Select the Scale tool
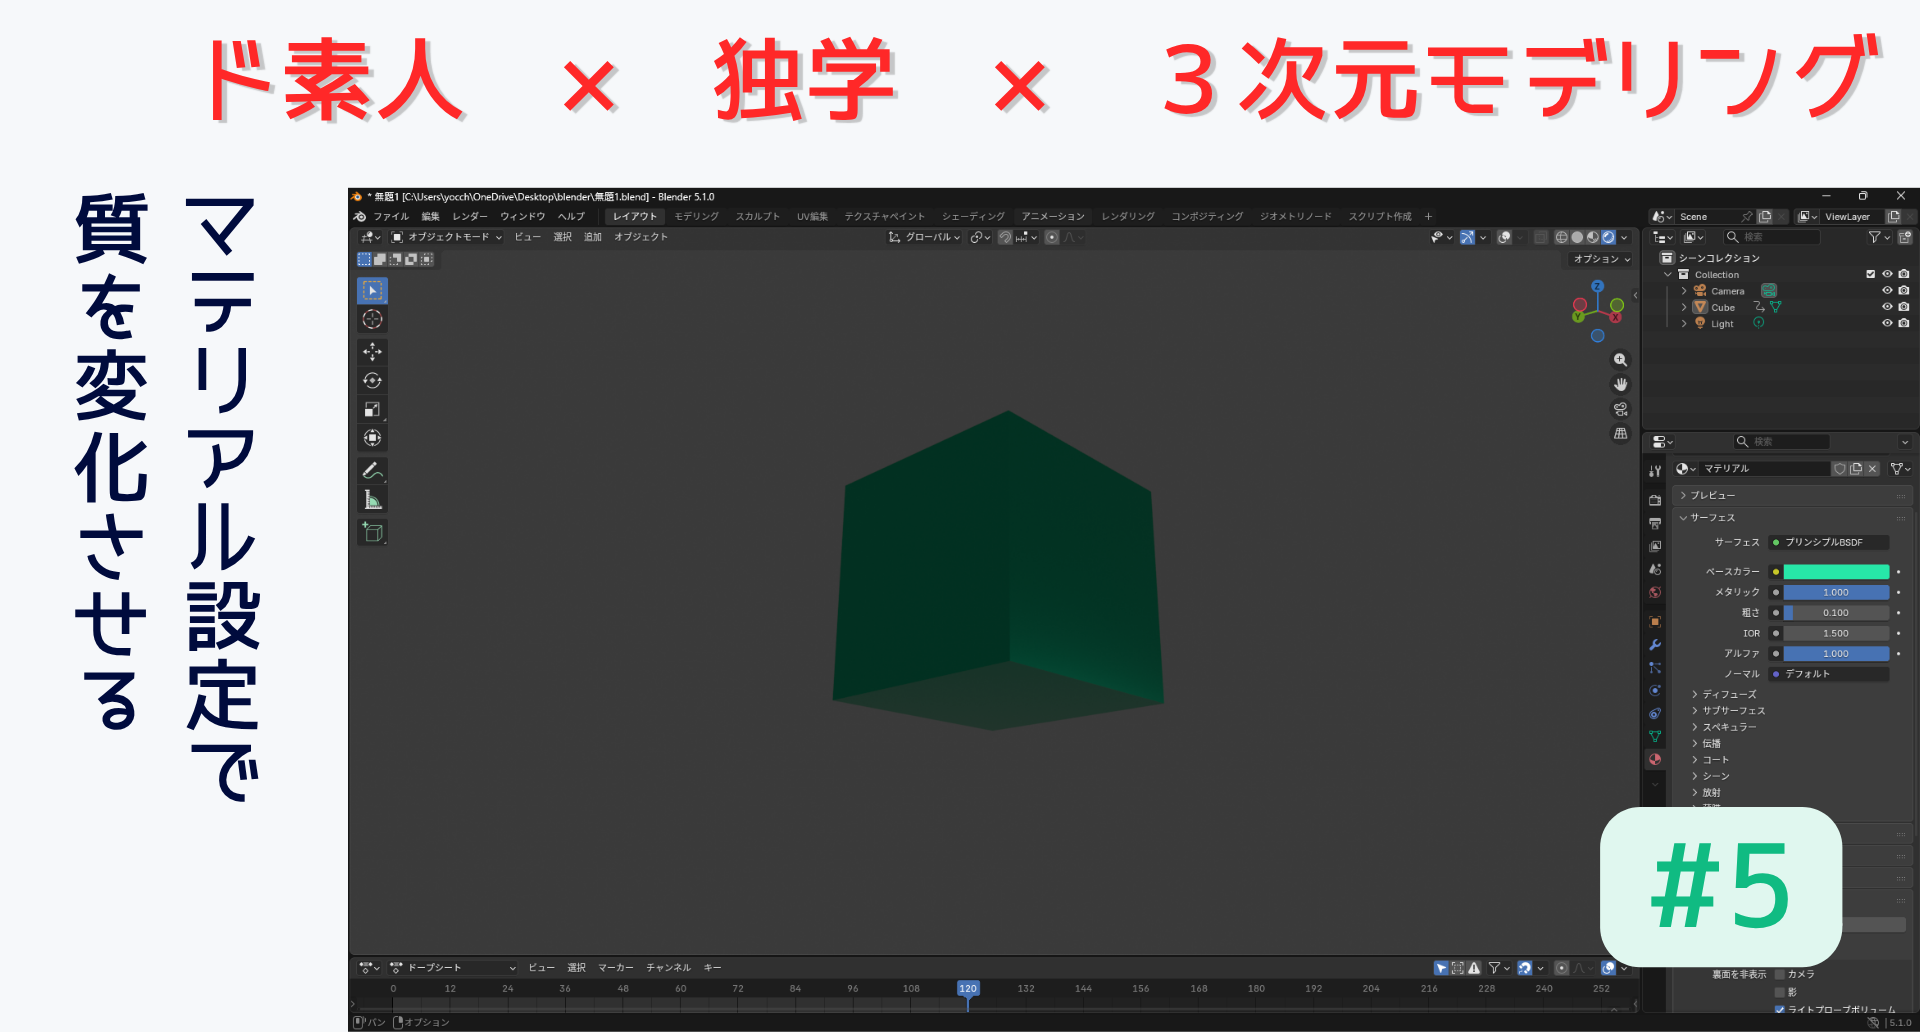The image size is (1920, 1032). (372, 410)
